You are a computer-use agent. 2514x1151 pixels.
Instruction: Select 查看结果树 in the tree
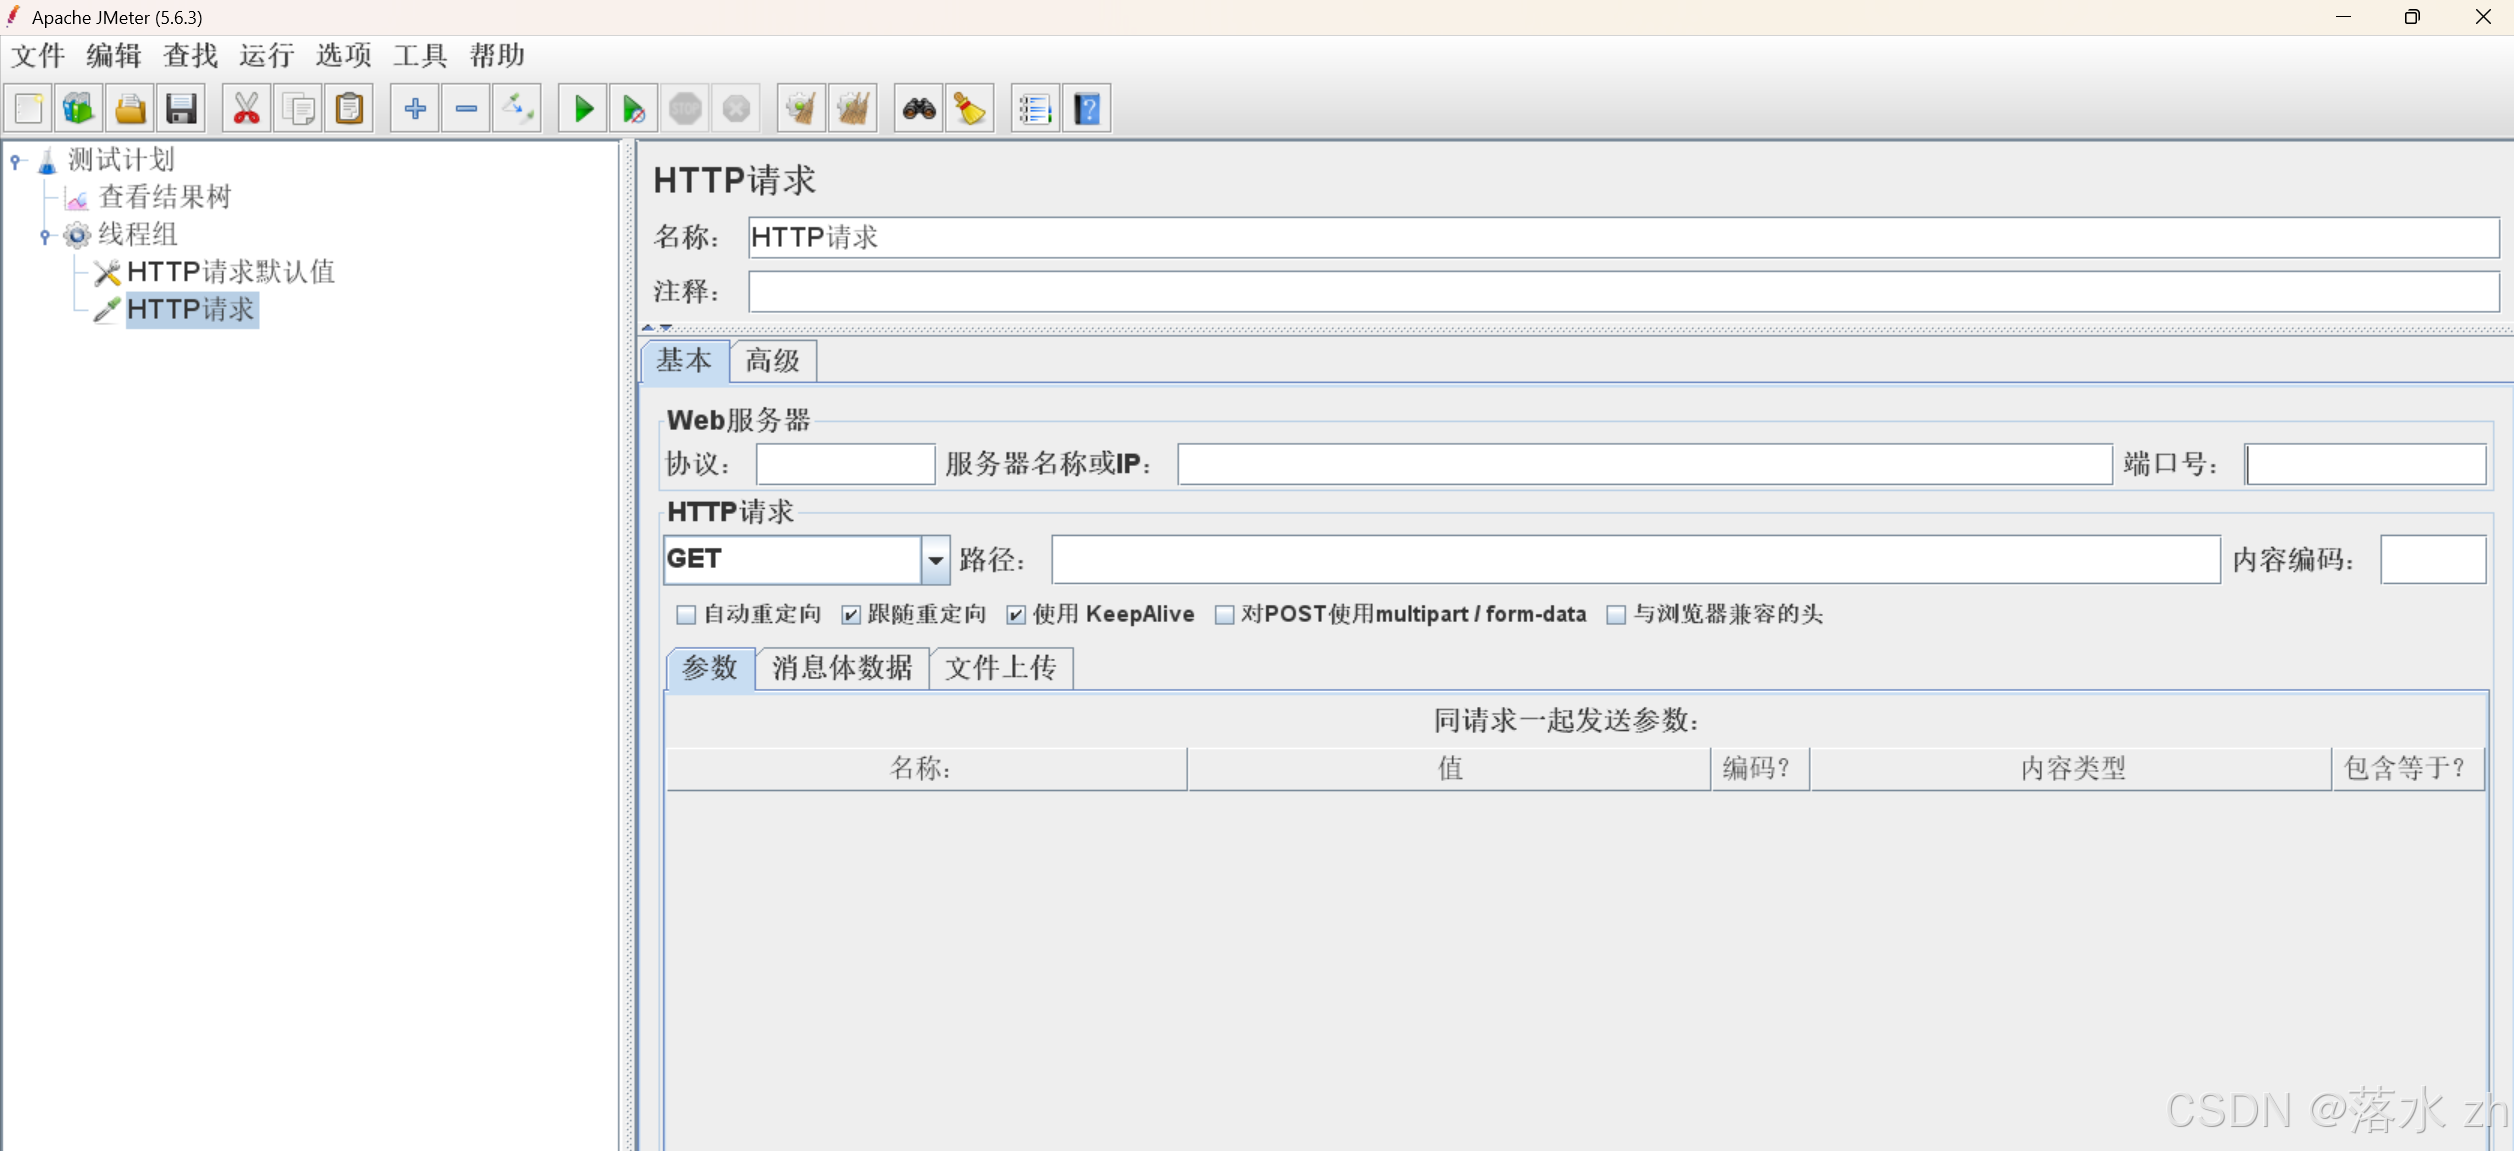click(x=165, y=197)
